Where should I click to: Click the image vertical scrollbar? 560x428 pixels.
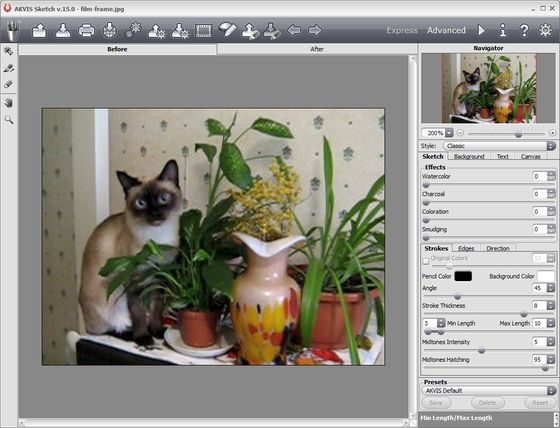coord(412,236)
